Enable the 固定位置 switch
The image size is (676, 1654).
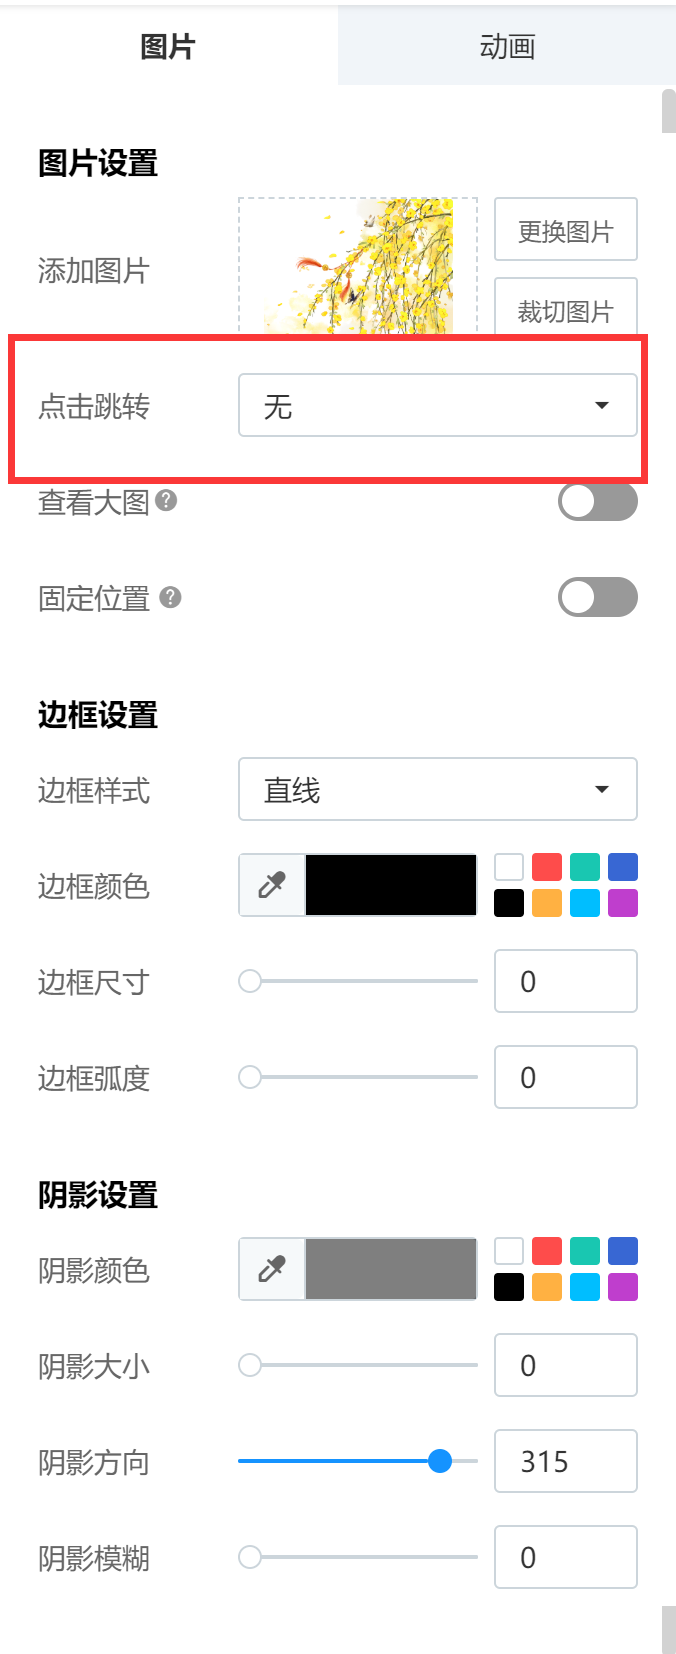point(598,597)
